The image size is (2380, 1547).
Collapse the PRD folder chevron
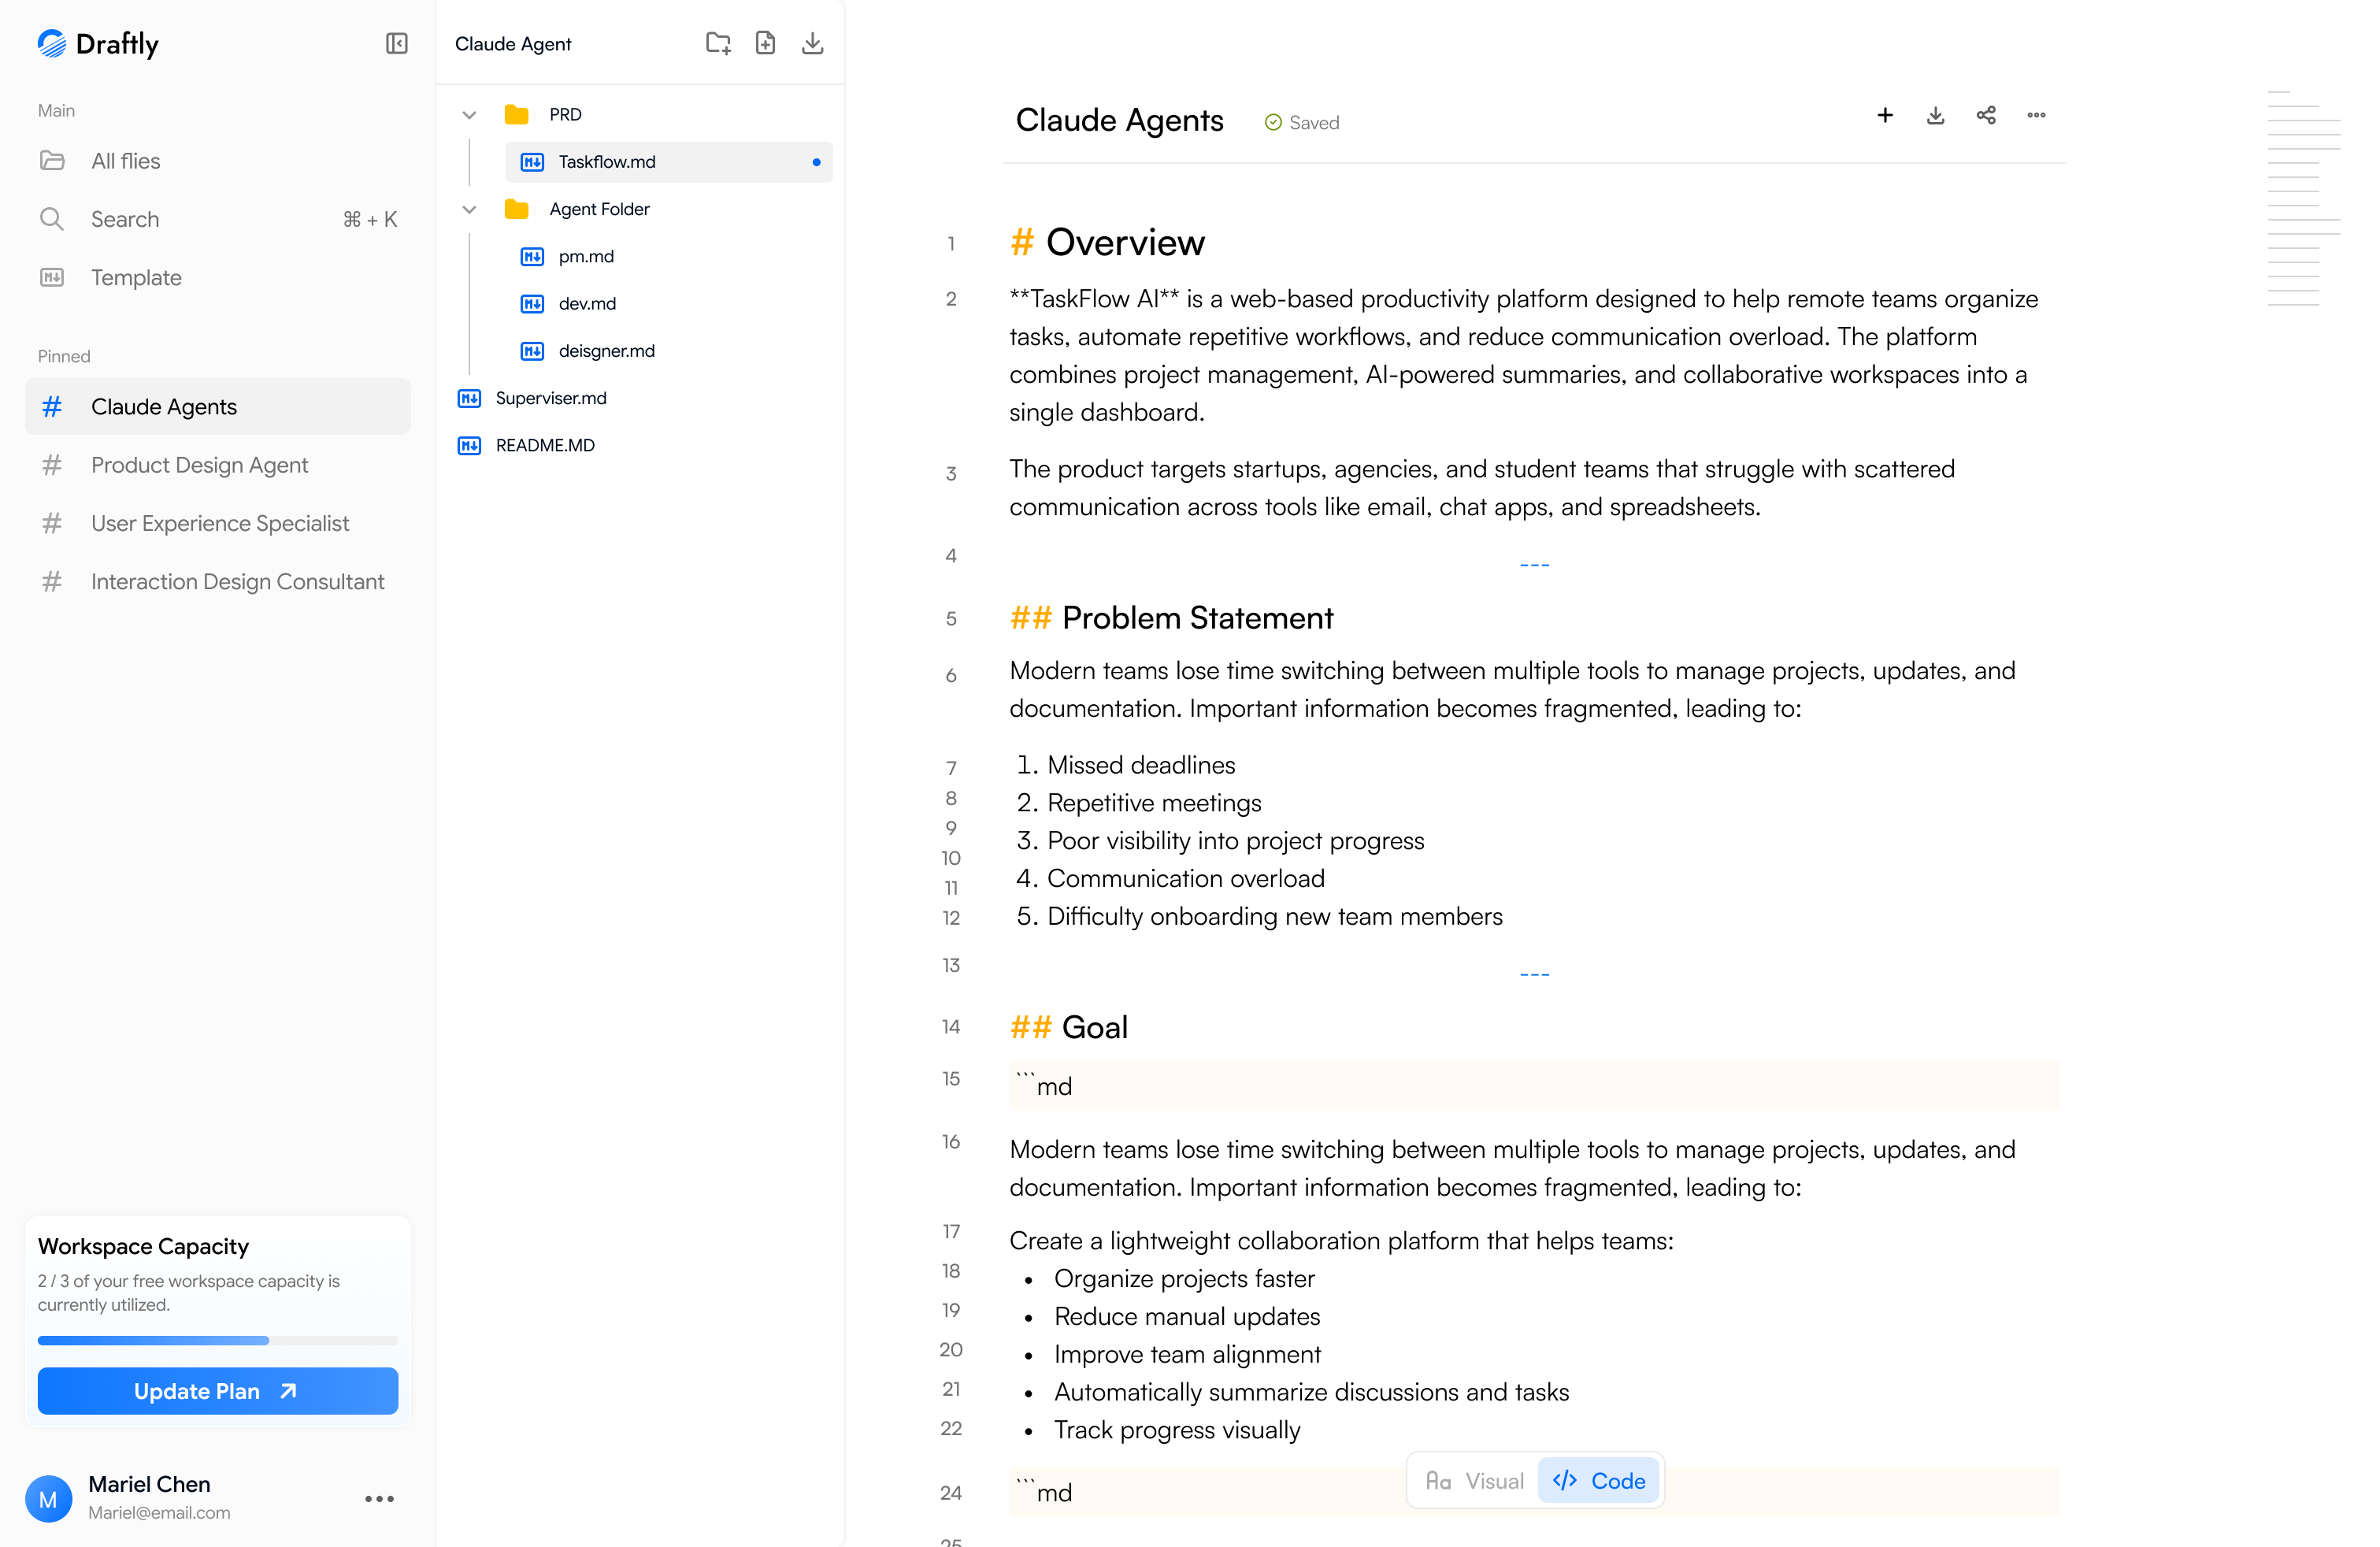(x=469, y=115)
